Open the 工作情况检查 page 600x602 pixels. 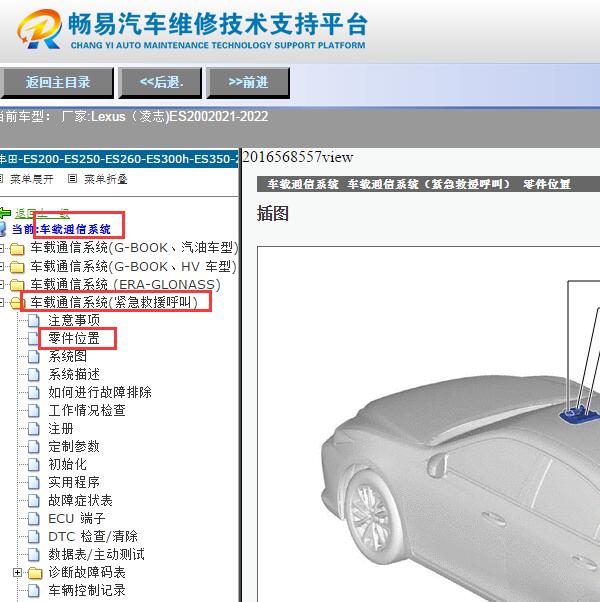[87, 410]
